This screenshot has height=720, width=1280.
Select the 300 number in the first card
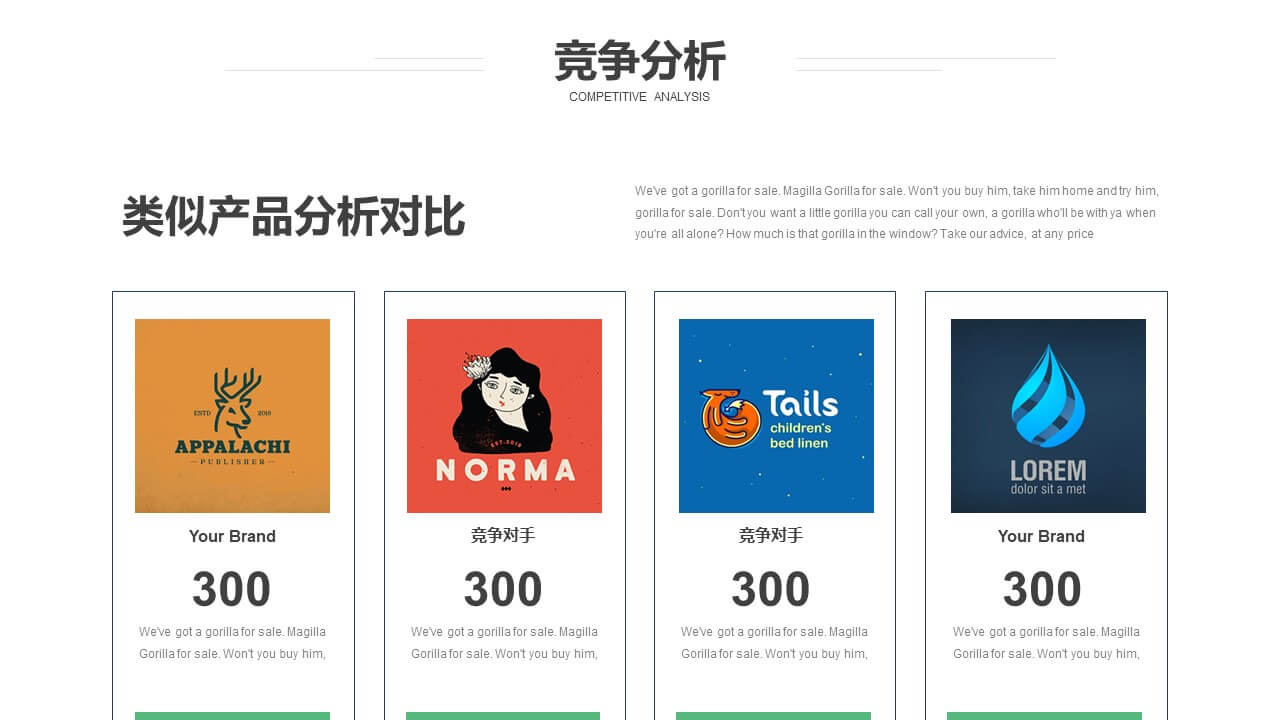231,590
